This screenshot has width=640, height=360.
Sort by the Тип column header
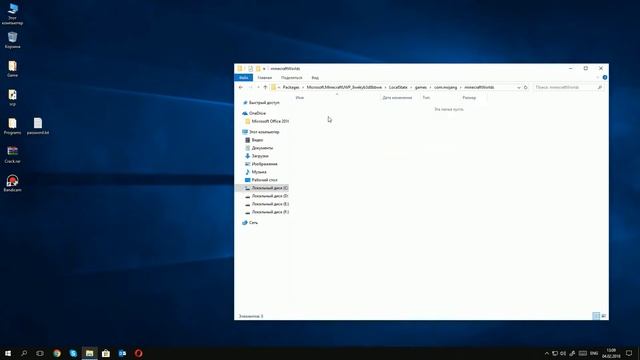click(x=426, y=98)
